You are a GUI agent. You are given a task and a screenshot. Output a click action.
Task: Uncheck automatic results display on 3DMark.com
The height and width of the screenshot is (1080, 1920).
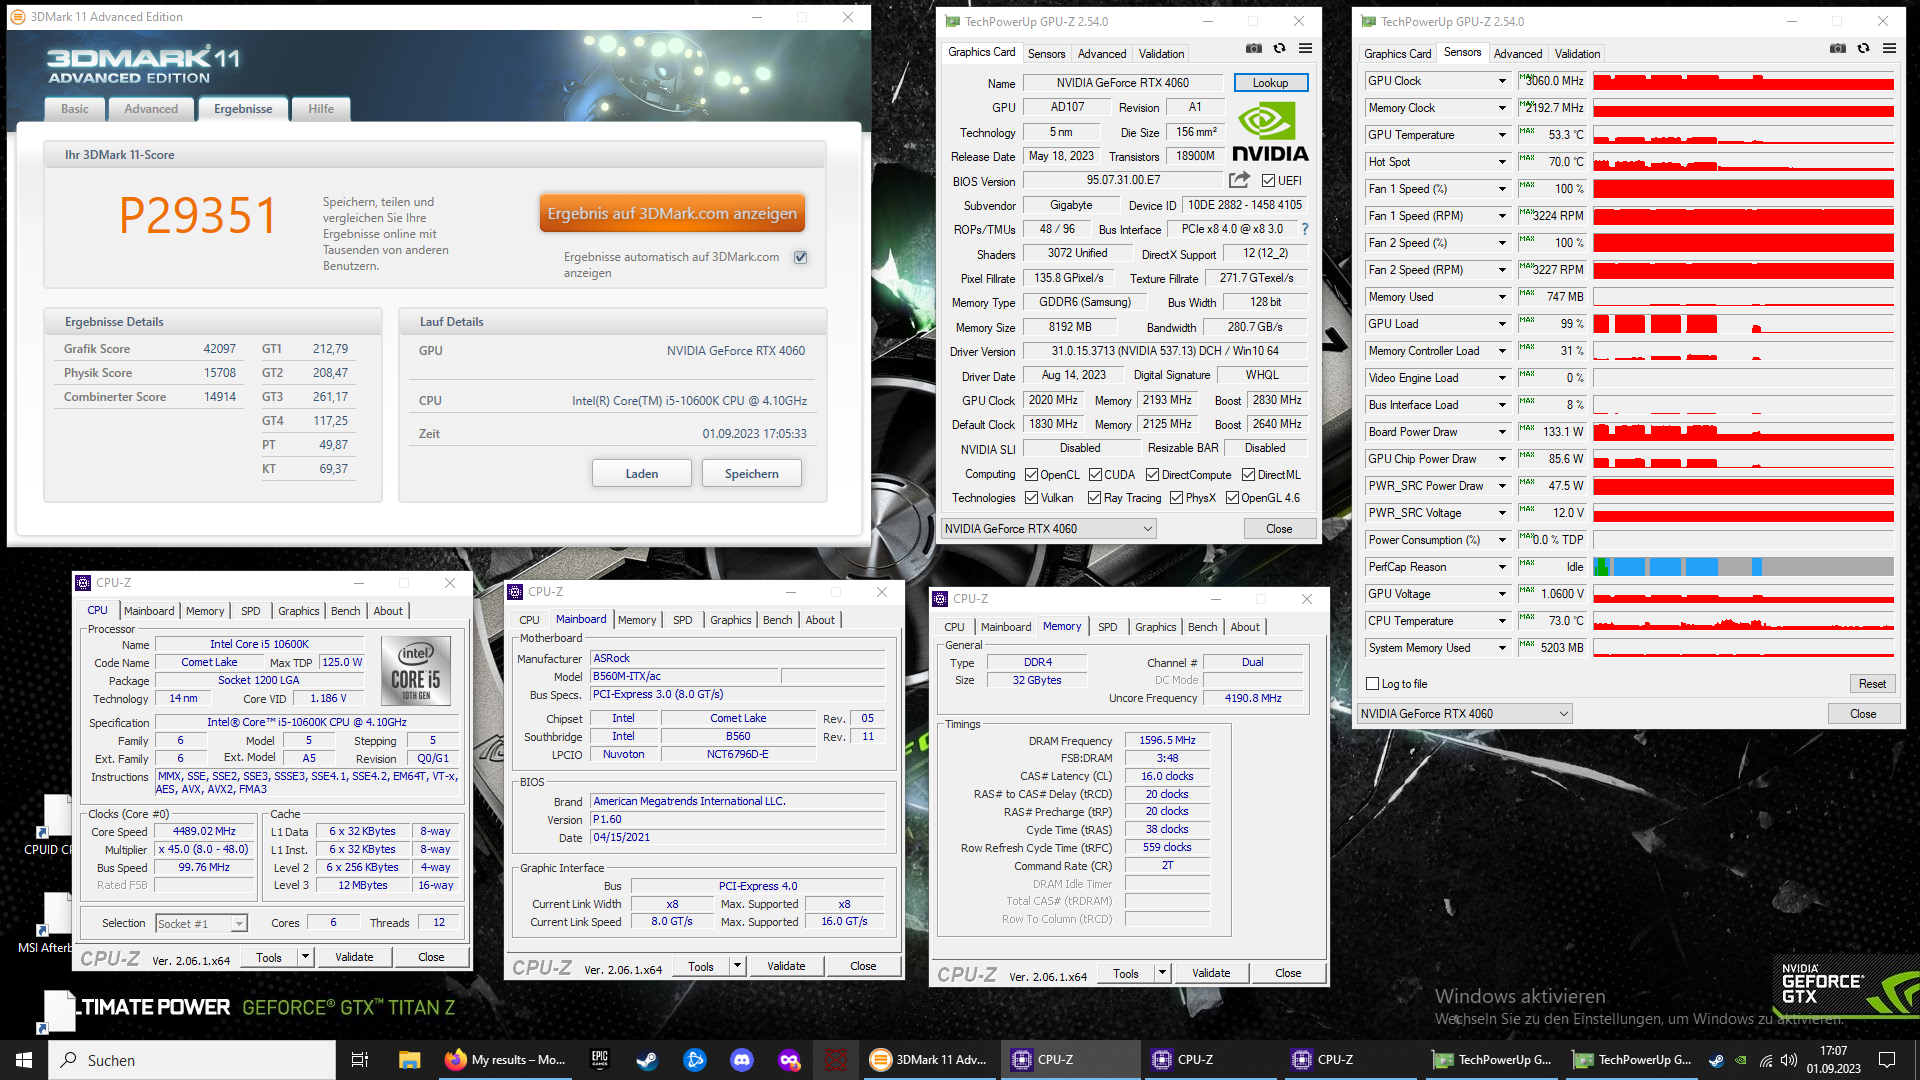801,257
